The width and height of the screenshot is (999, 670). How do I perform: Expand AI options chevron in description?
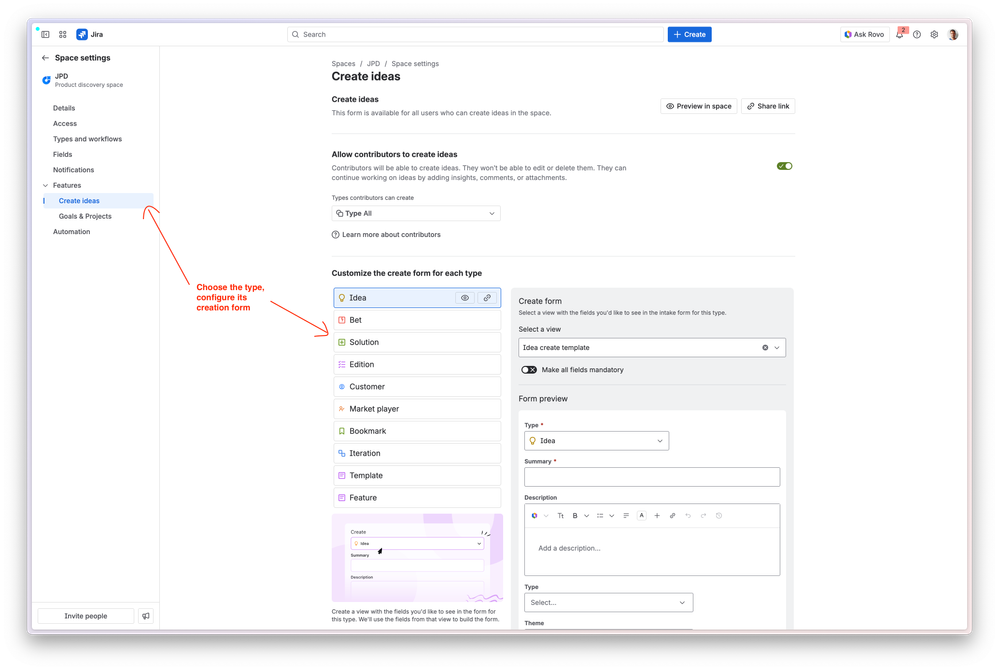[x=546, y=516]
